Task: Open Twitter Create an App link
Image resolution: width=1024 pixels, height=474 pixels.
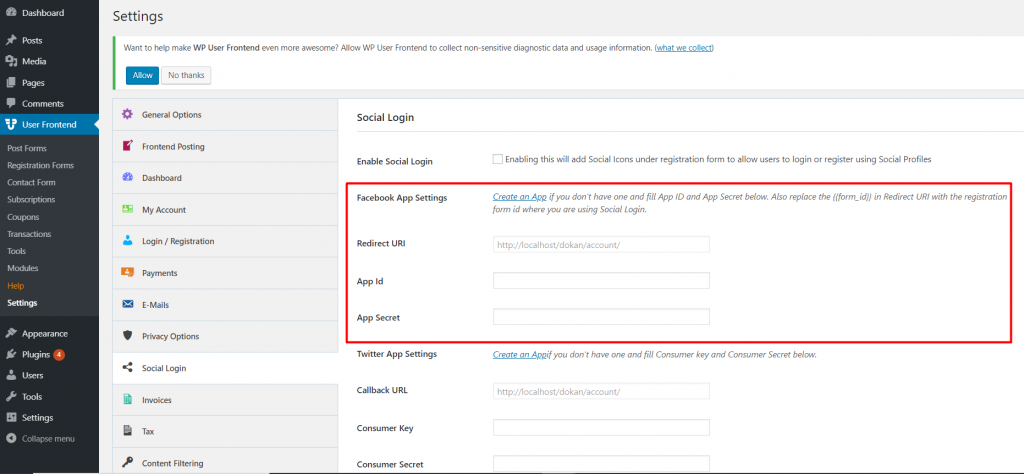Action: pyautogui.click(x=520, y=355)
